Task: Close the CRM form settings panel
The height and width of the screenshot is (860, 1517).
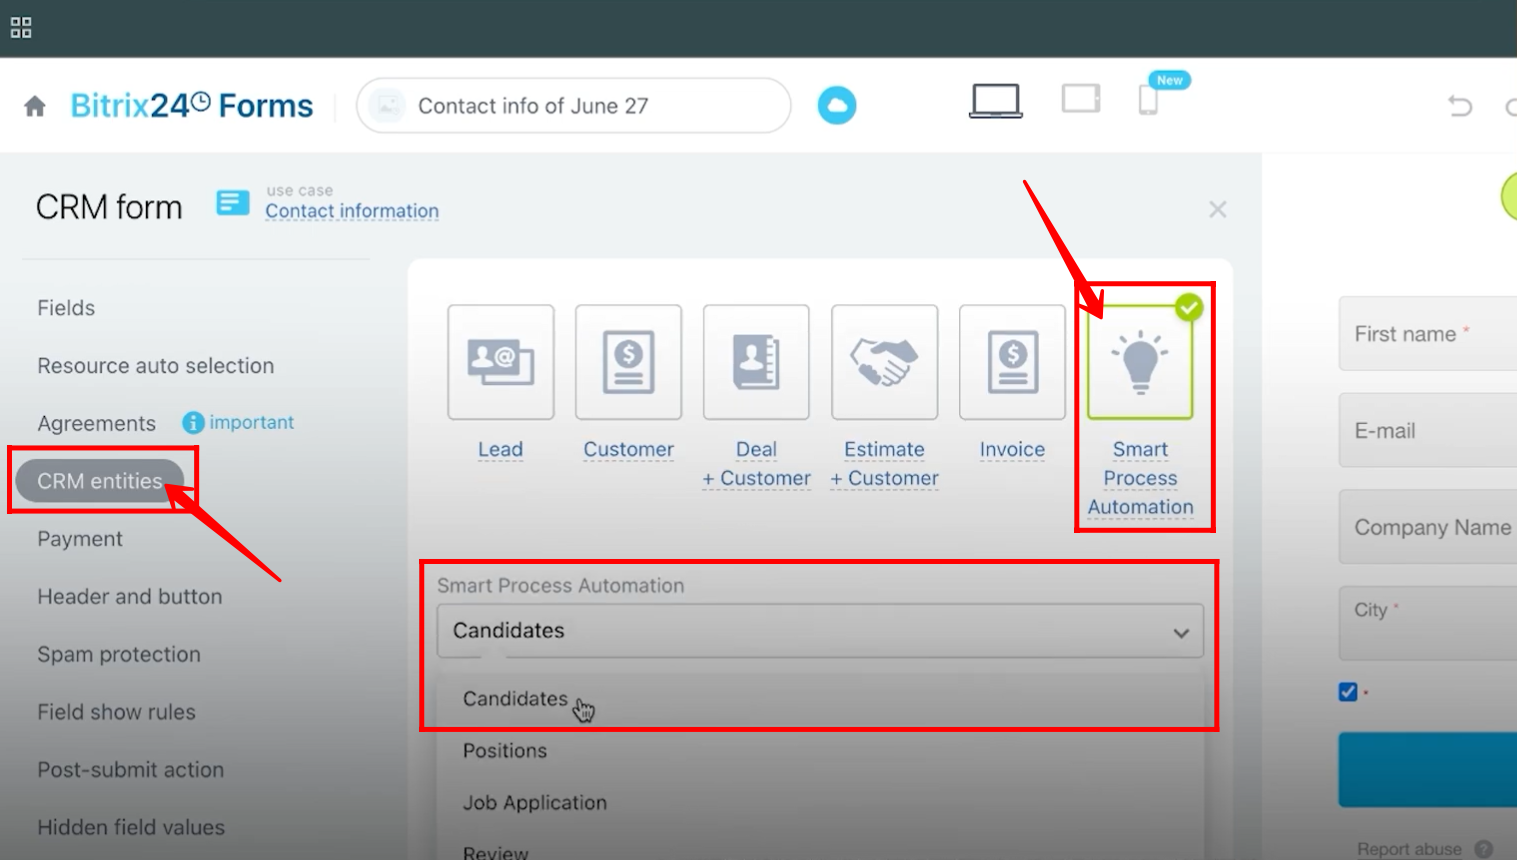Action: pyautogui.click(x=1217, y=209)
